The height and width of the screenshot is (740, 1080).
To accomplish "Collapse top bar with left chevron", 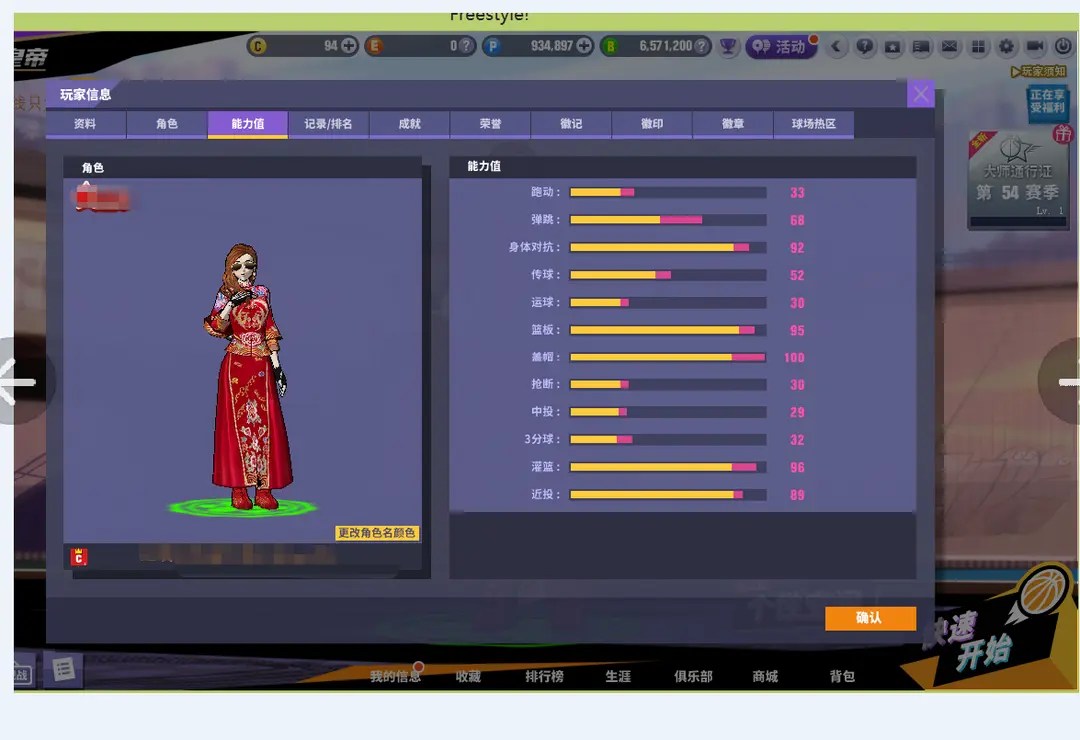I will pyautogui.click(x=836, y=46).
